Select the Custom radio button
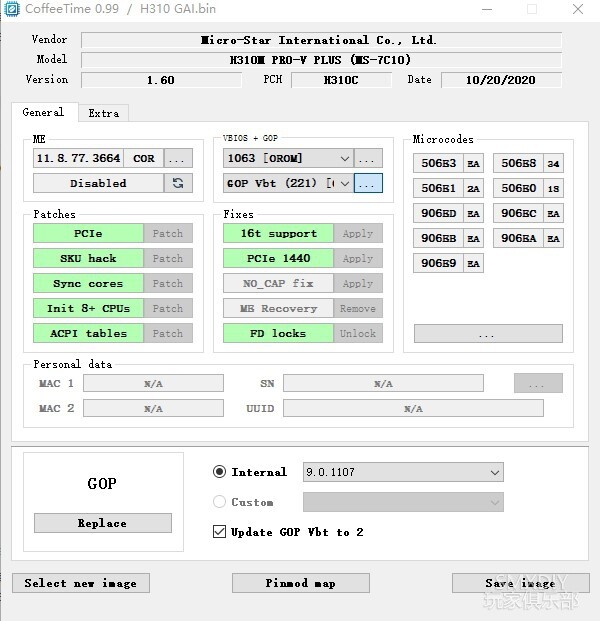Viewport: 600px width, 621px height. tap(219, 502)
